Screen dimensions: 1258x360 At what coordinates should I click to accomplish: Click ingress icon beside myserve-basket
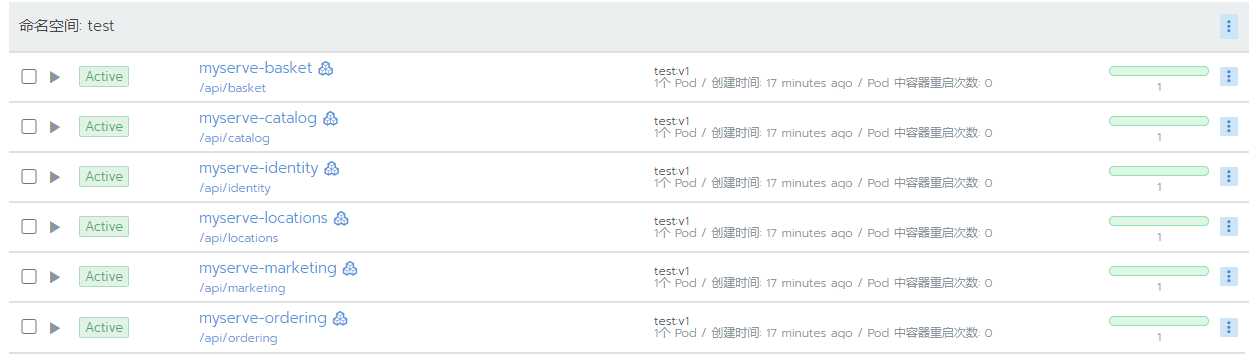point(326,69)
